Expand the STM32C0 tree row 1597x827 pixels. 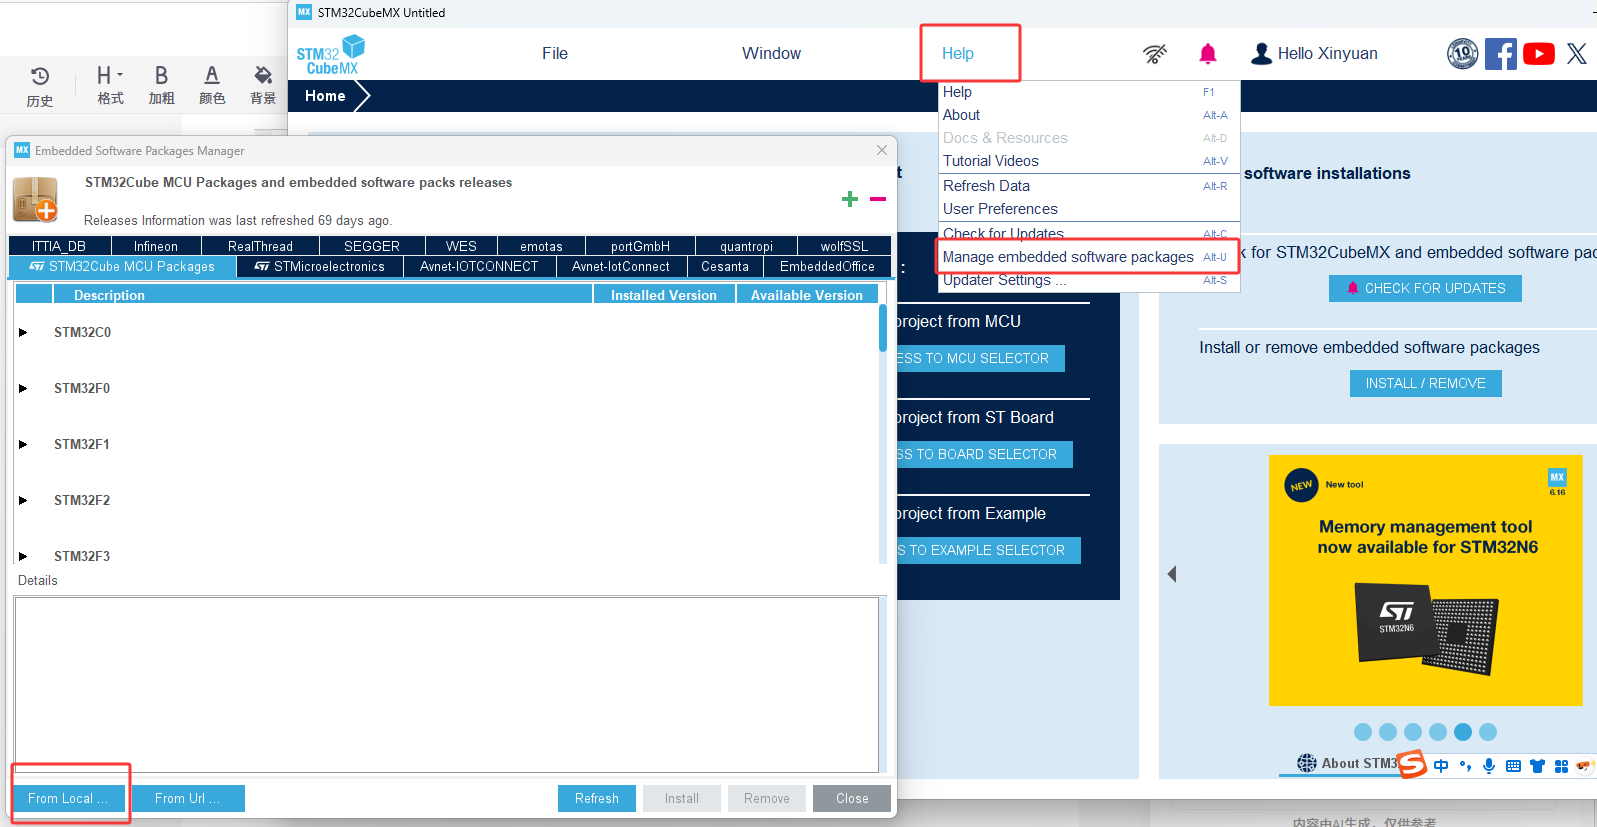[x=23, y=332]
